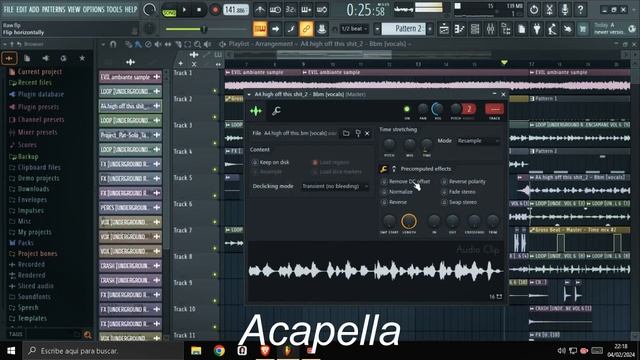Open the Playlist options menu arrow
640x360 pixels.
tap(103, 44)
